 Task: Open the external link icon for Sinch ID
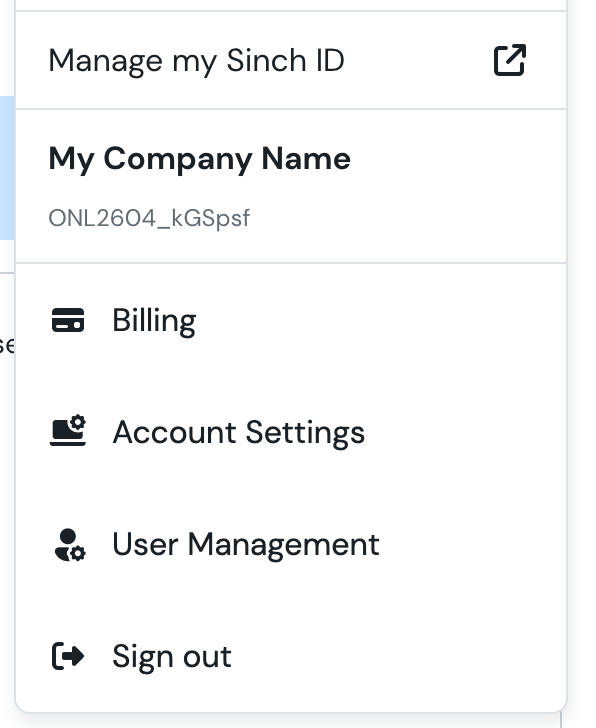(510, 60)
